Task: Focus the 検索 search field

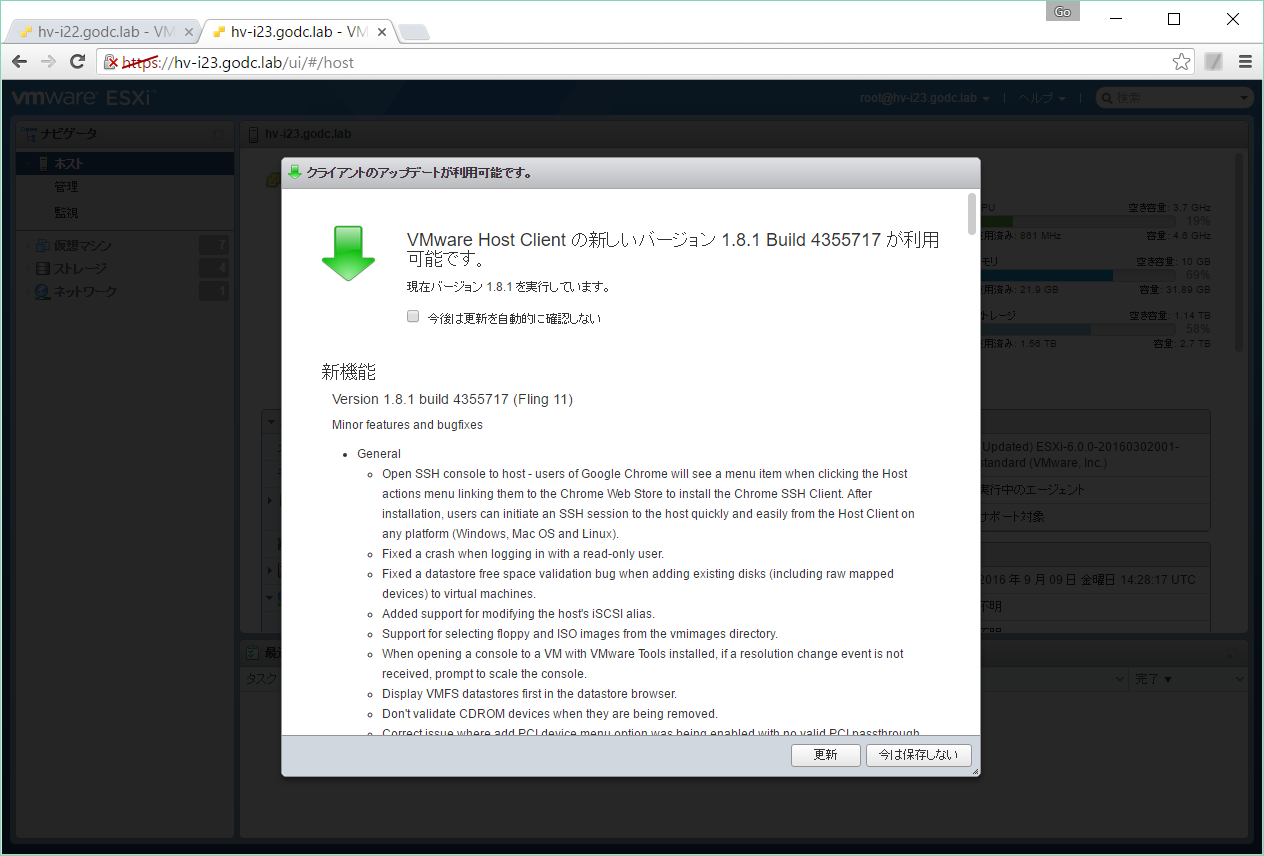Action: click(x=1175, y=98)
